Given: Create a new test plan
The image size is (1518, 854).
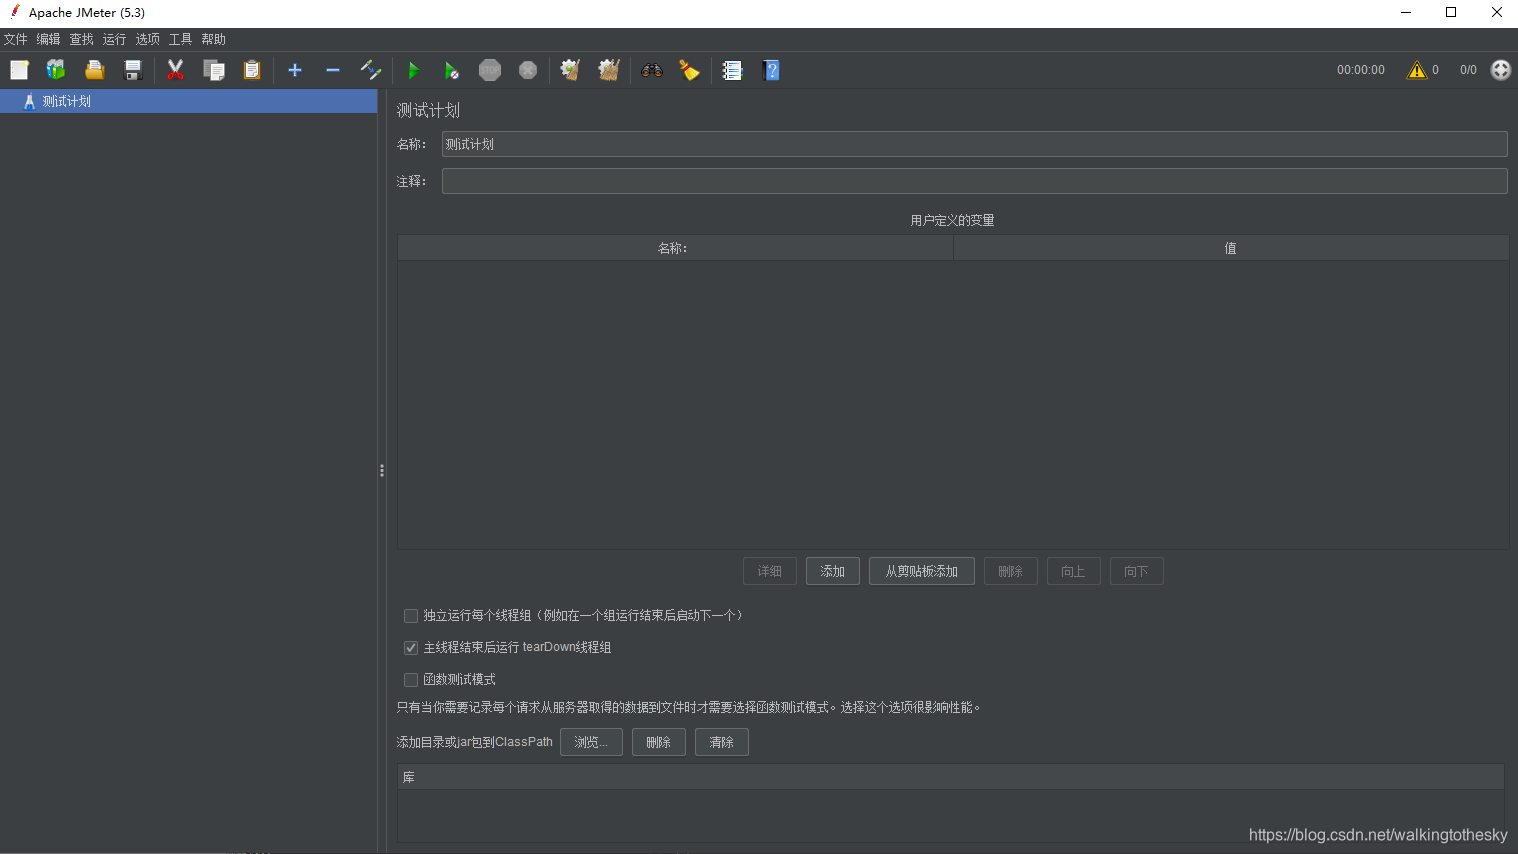Looking at the screenshot, I should pos(19,70).
